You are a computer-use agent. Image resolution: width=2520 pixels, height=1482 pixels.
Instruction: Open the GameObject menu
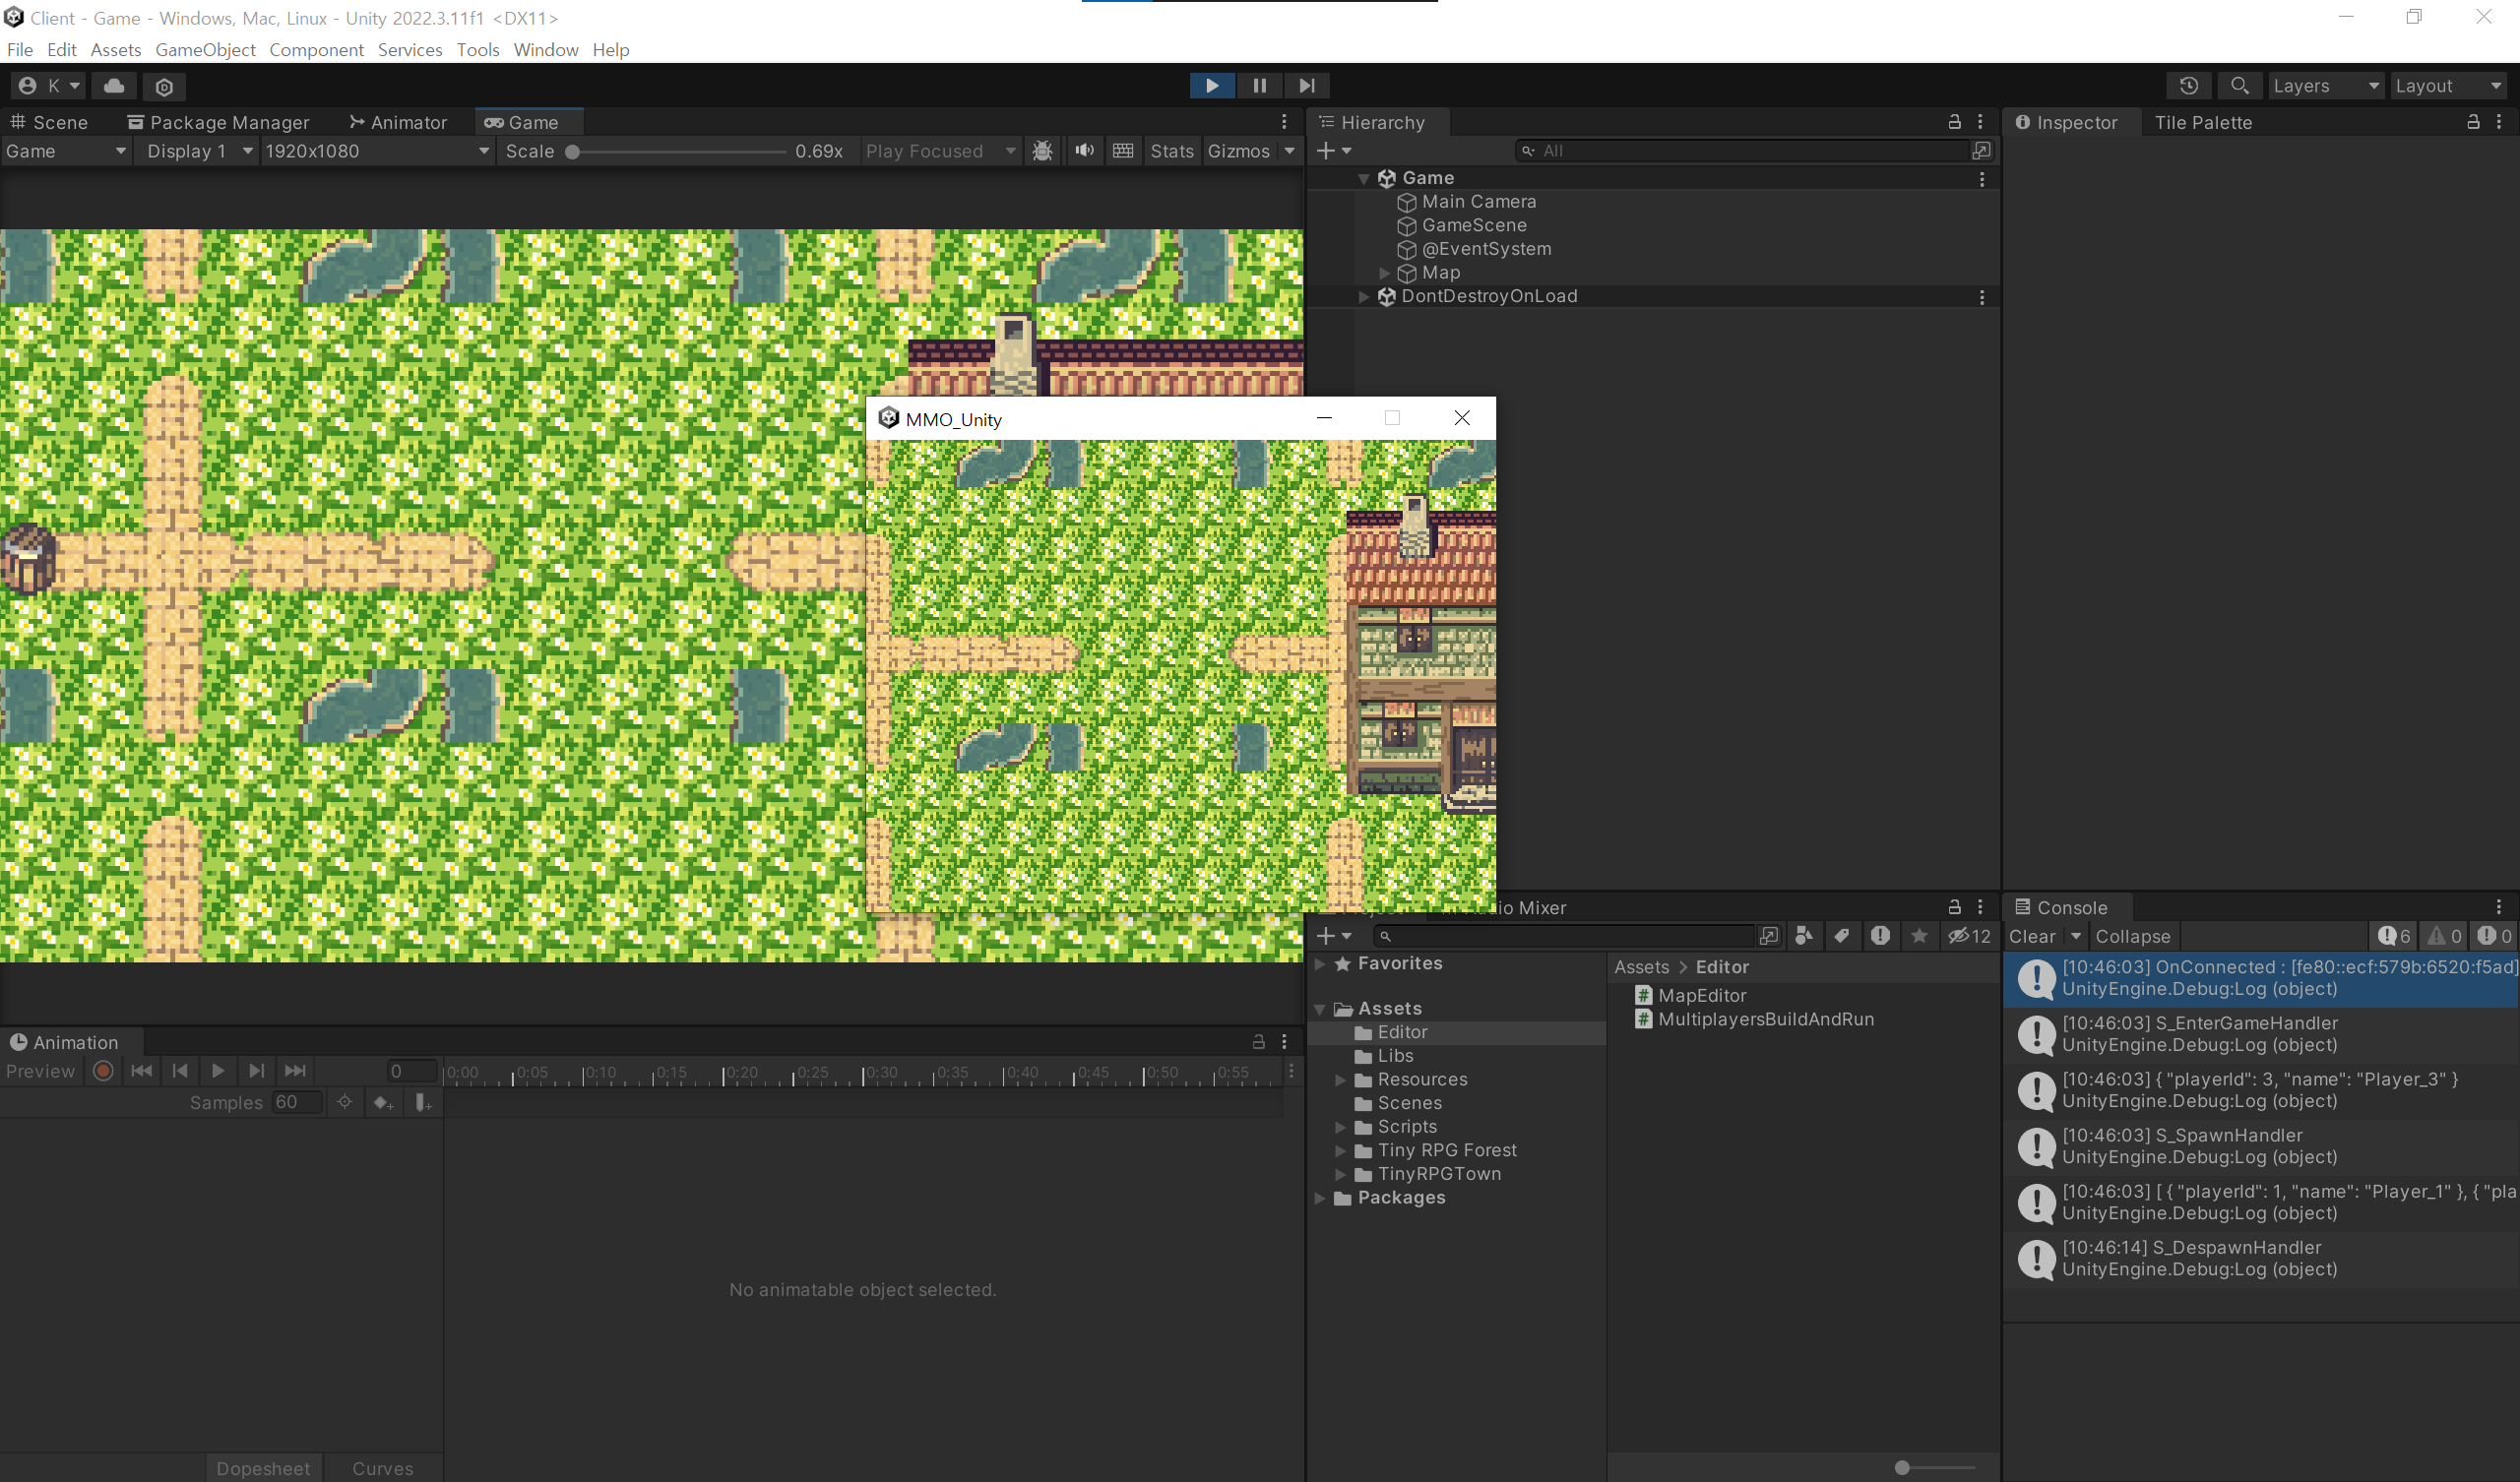coord(205,50)
